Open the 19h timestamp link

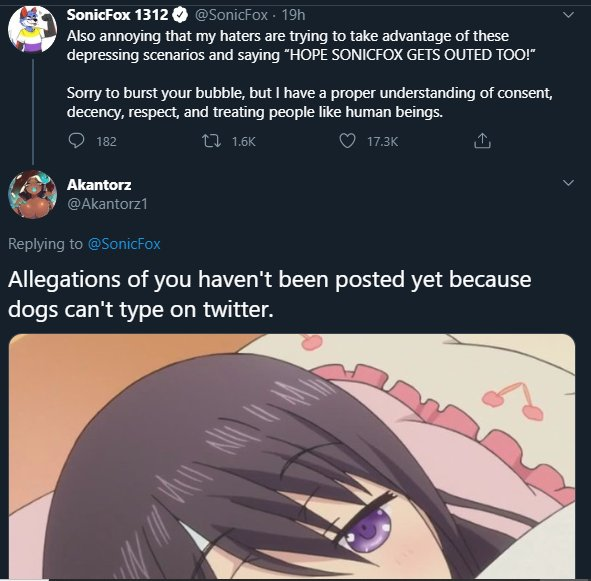pyautogui.click(x=294, y=15)
